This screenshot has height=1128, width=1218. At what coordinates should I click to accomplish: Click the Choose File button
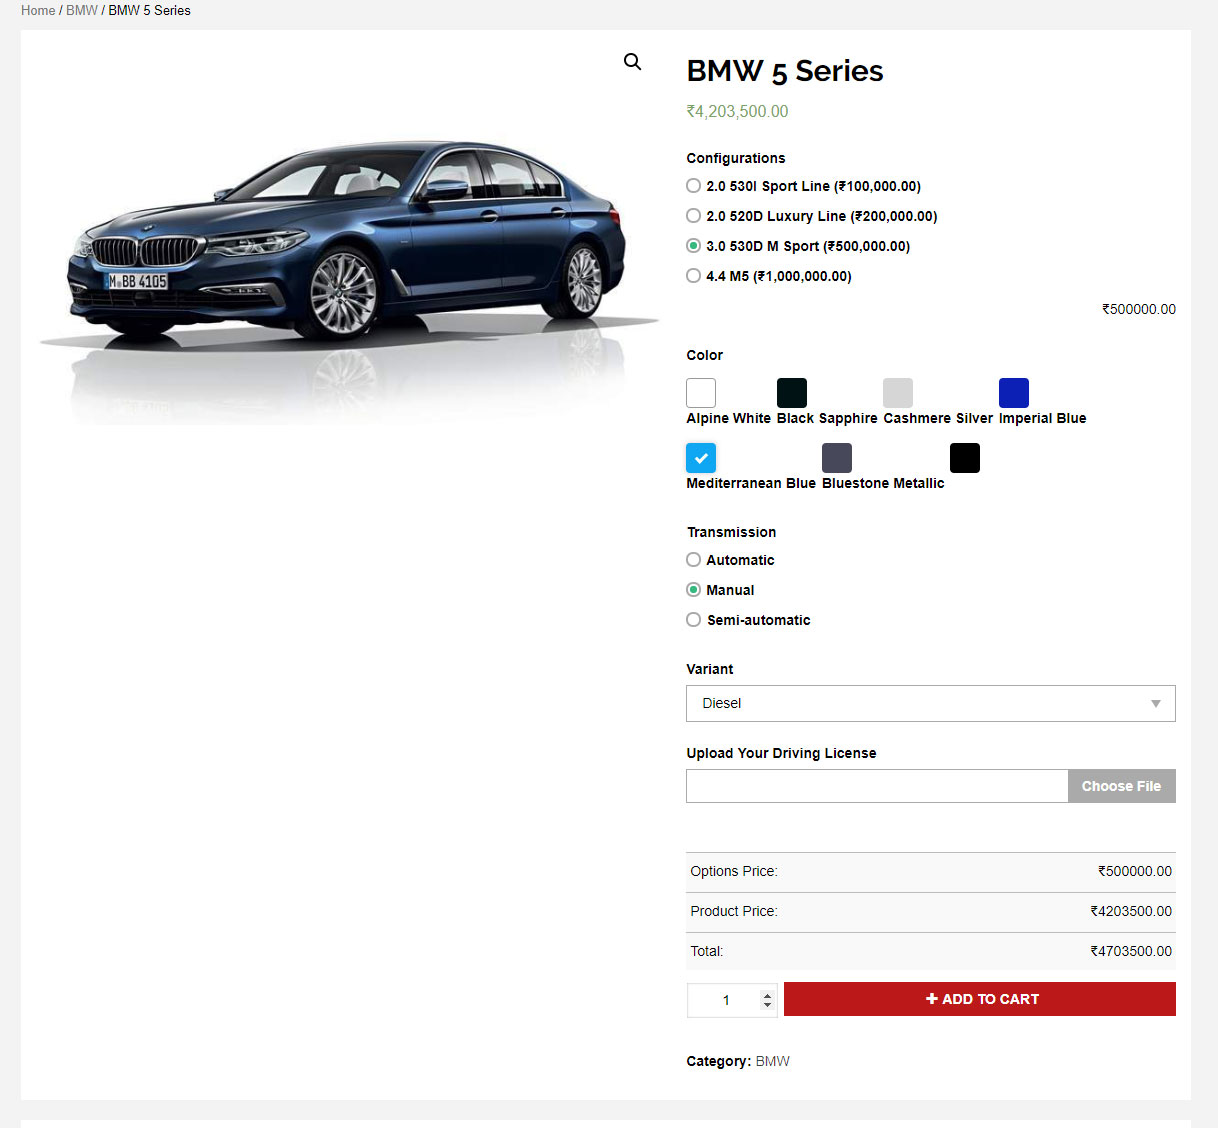(x=1122, y=786)
